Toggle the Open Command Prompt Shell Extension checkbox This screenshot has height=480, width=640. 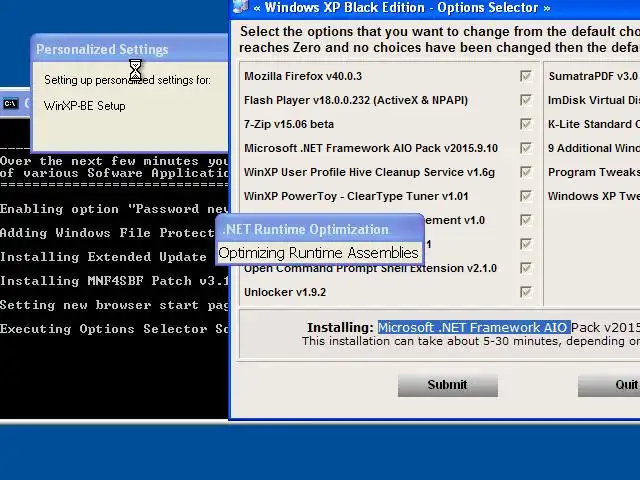tap(526, 268)
